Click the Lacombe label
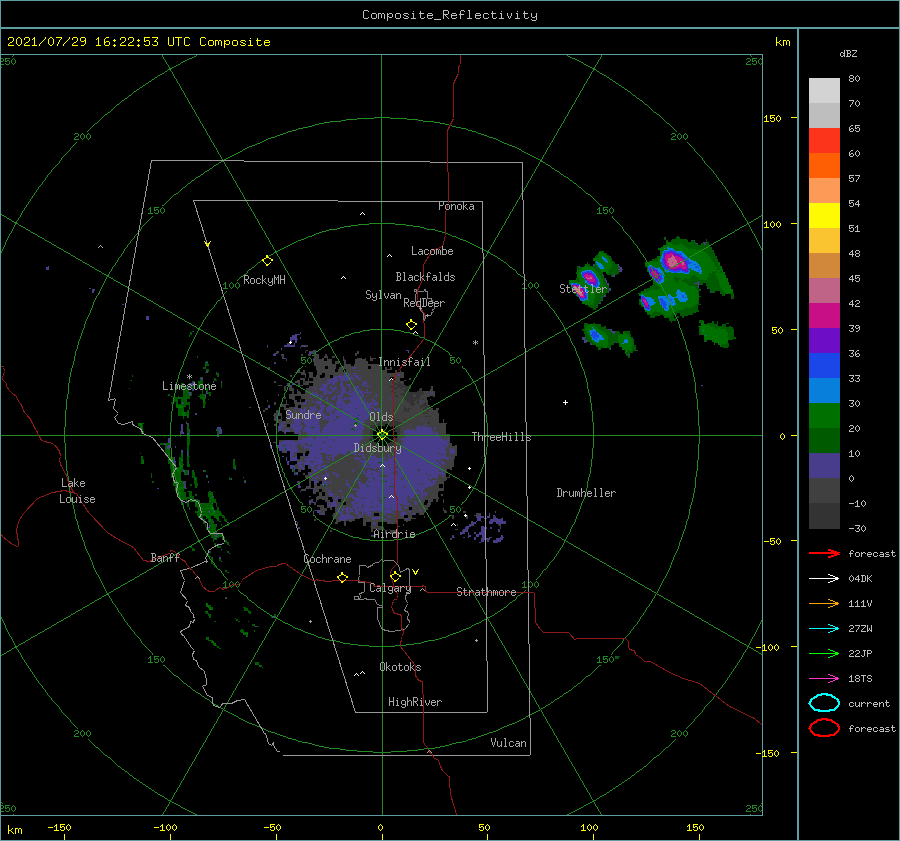900x841 pixels. pos(432,251)
